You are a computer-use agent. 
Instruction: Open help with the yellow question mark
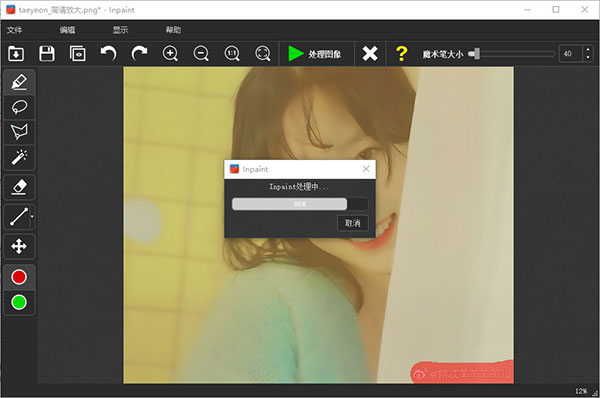tap(401, 54)
